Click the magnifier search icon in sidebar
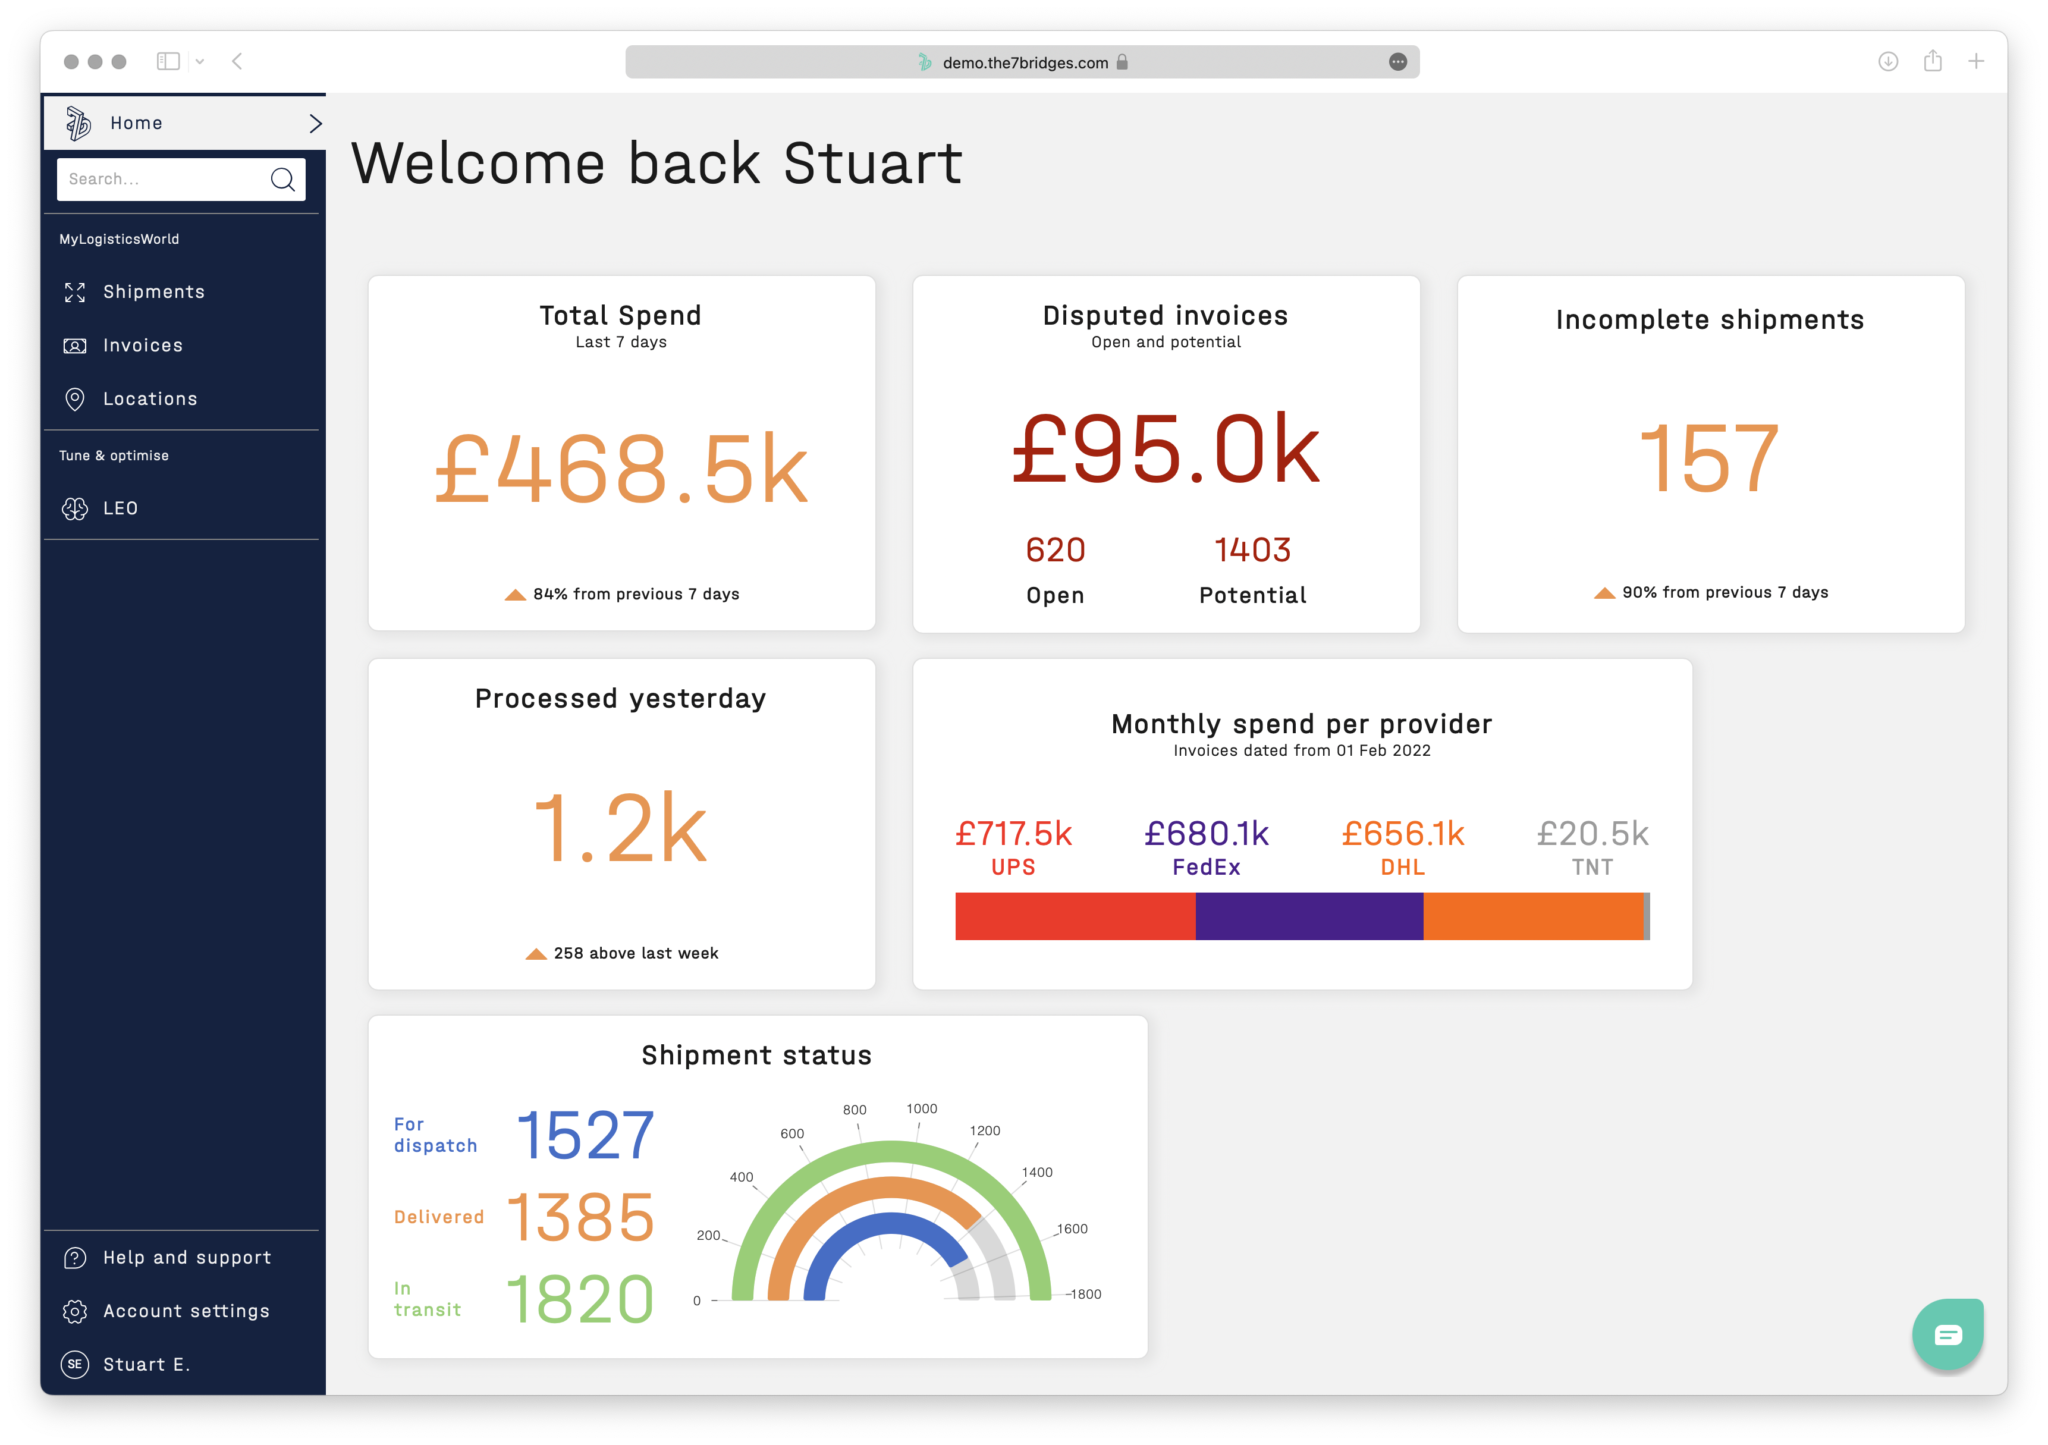The image size is (2048, 1445). coord(283,179)
